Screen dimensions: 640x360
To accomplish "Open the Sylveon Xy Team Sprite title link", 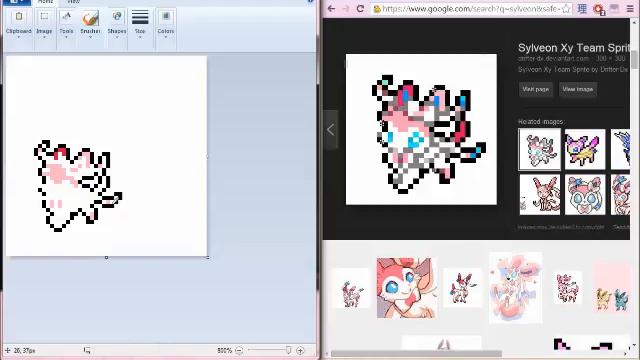I will pos(573,48).
